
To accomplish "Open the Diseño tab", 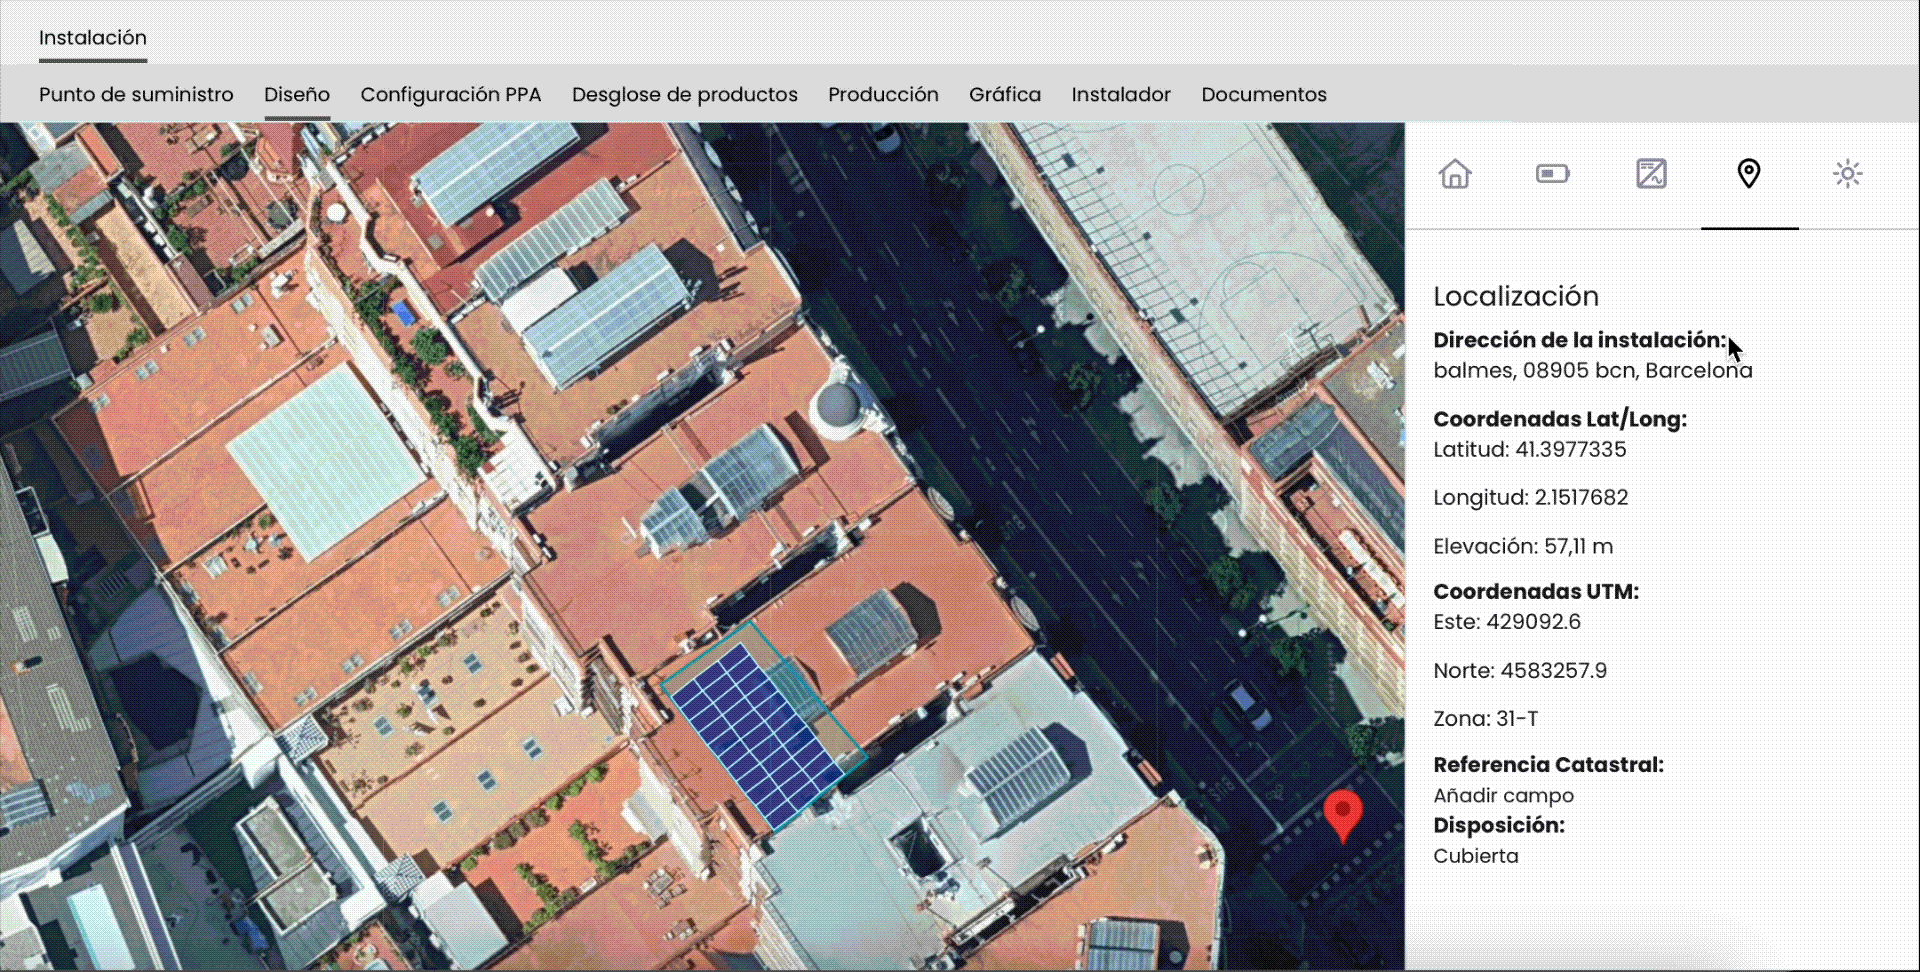I will tap(297, 95).
